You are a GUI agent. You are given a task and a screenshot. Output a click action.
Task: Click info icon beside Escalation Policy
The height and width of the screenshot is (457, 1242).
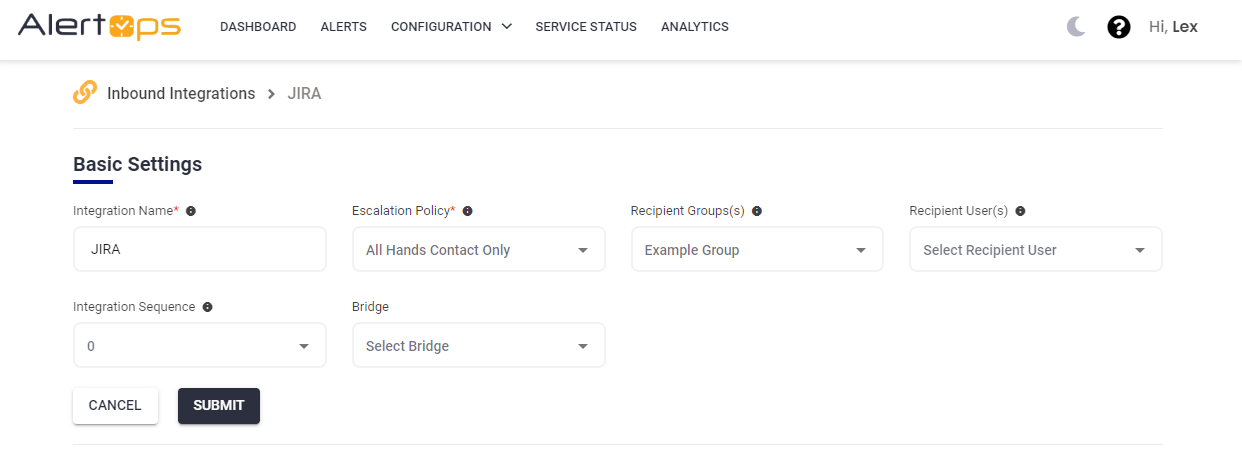click(x=467, y=211)
